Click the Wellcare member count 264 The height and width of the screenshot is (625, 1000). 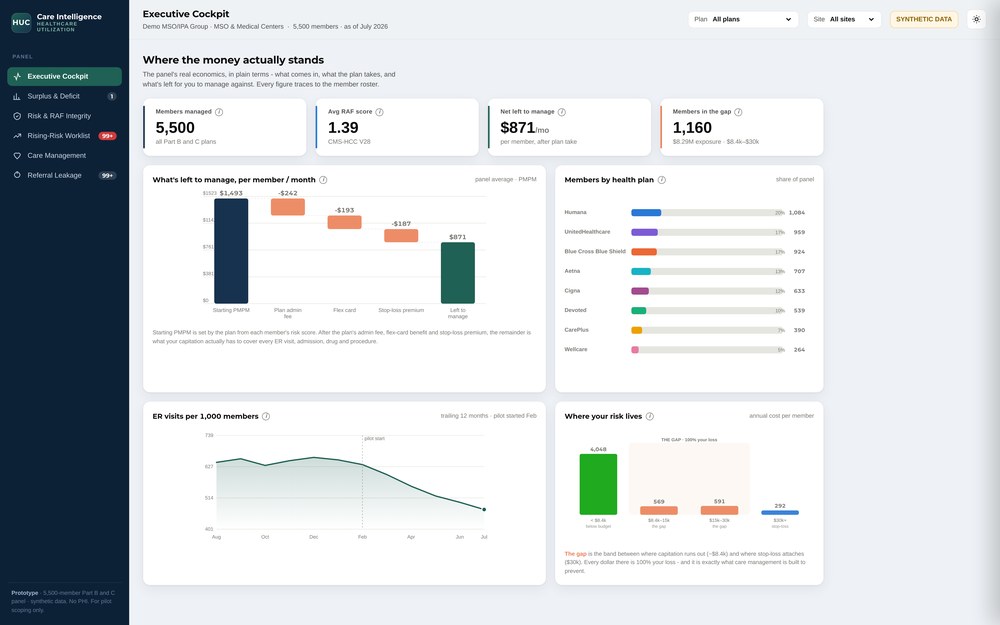[x=799, y=350]
